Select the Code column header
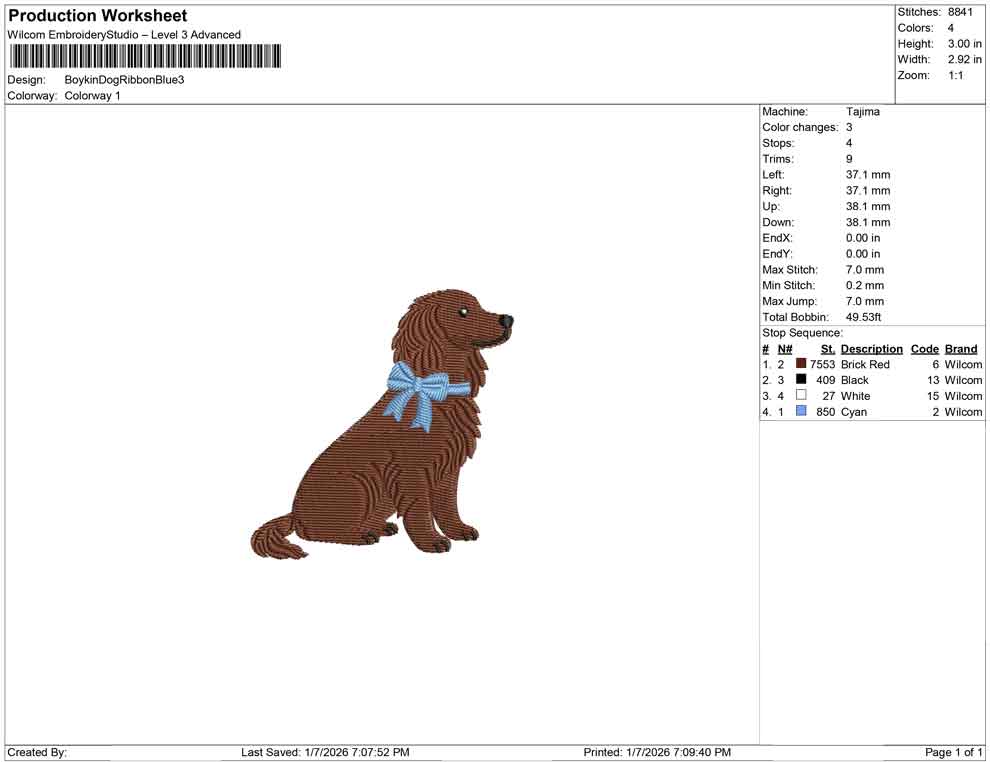The image size is (990, 762). pyautogui.click(x=924, y=348)
